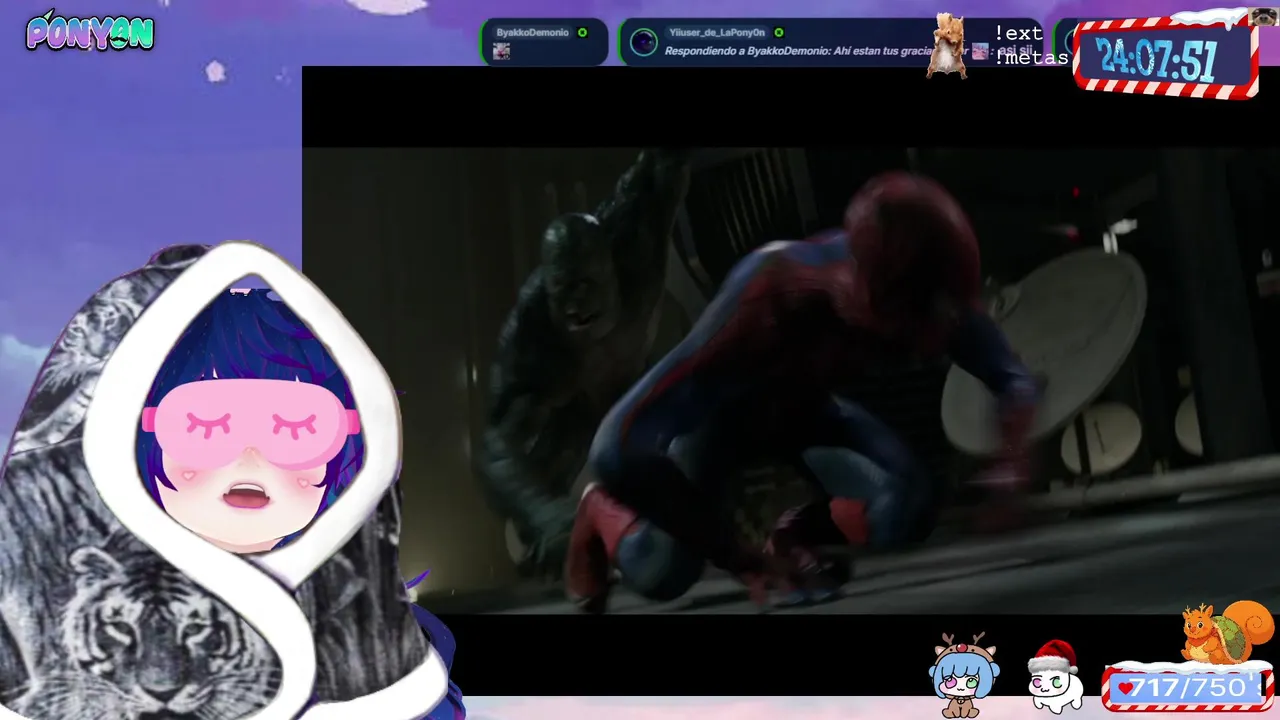Click the '!ext' command text
Viewport: 1280px width, 720px height.
tap(1018, 33)
